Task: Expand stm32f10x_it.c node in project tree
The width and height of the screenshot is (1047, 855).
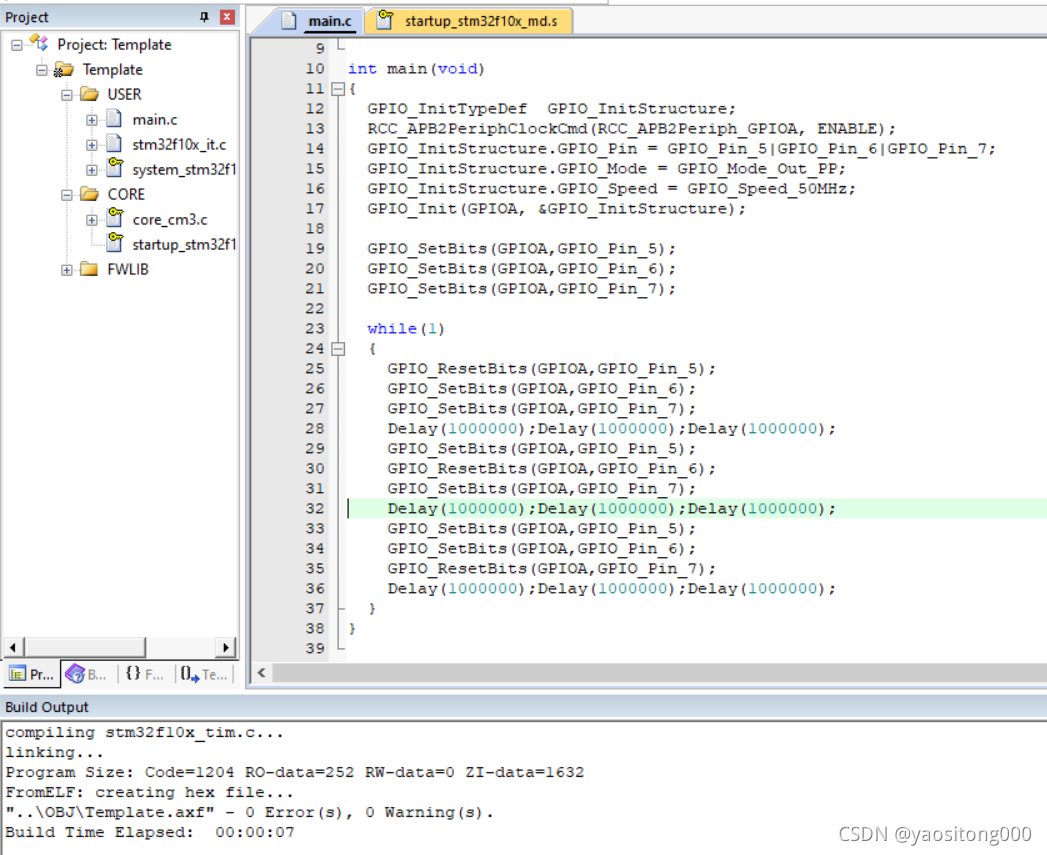Action: (x=91, y=145)
